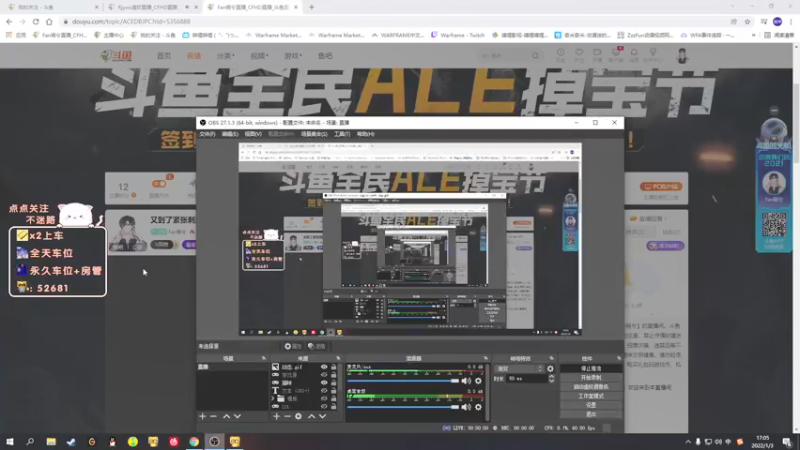This screenshot has width=800, height=450.
Task: Open the 文件(F) menu in OBS
Action: click(207, 134)
